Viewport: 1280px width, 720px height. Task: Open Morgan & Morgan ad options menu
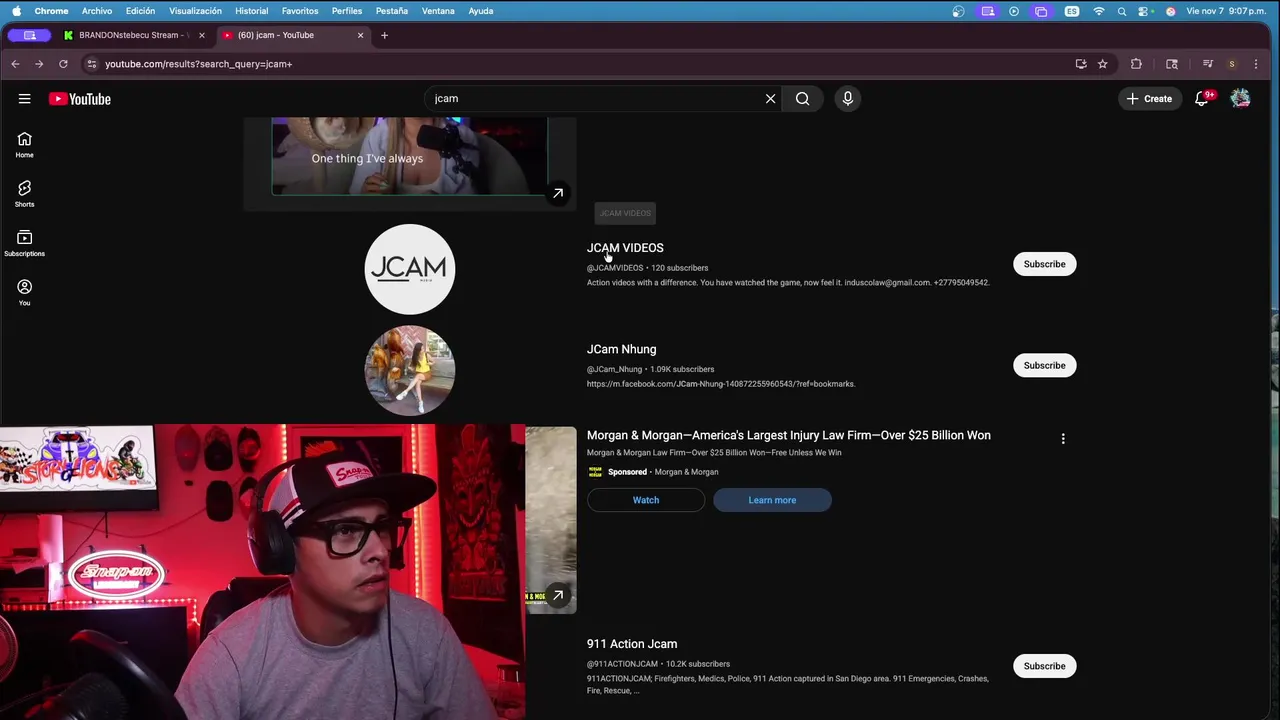point(1063,438)
